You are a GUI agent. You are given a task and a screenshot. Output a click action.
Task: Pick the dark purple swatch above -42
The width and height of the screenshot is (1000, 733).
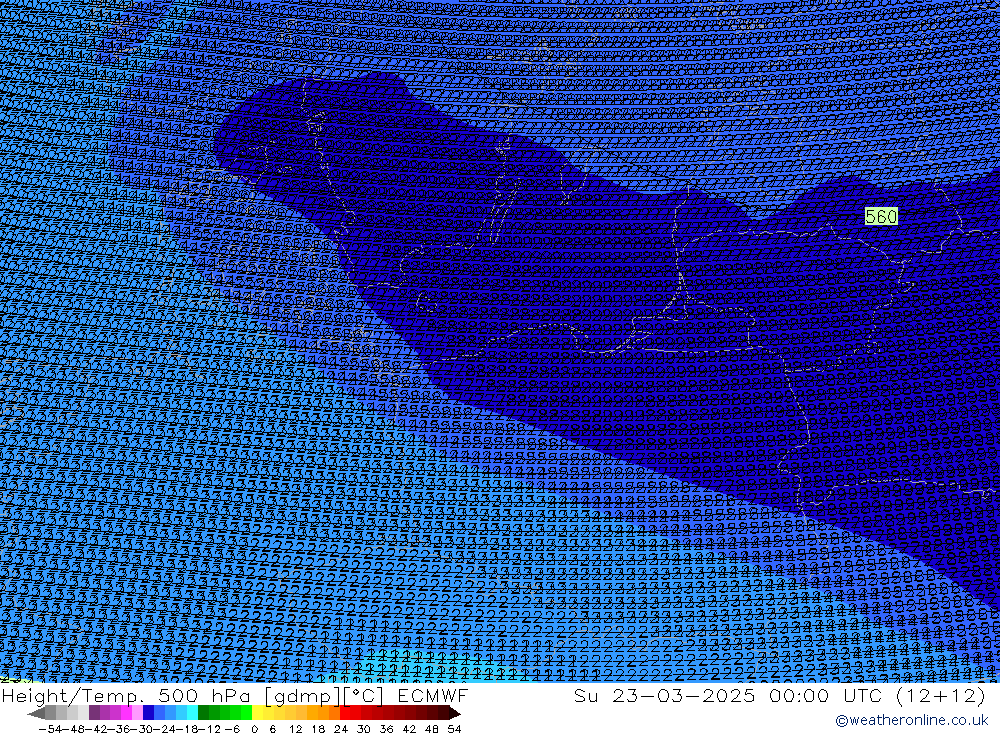pyautogui.click(x=94, y=713)
